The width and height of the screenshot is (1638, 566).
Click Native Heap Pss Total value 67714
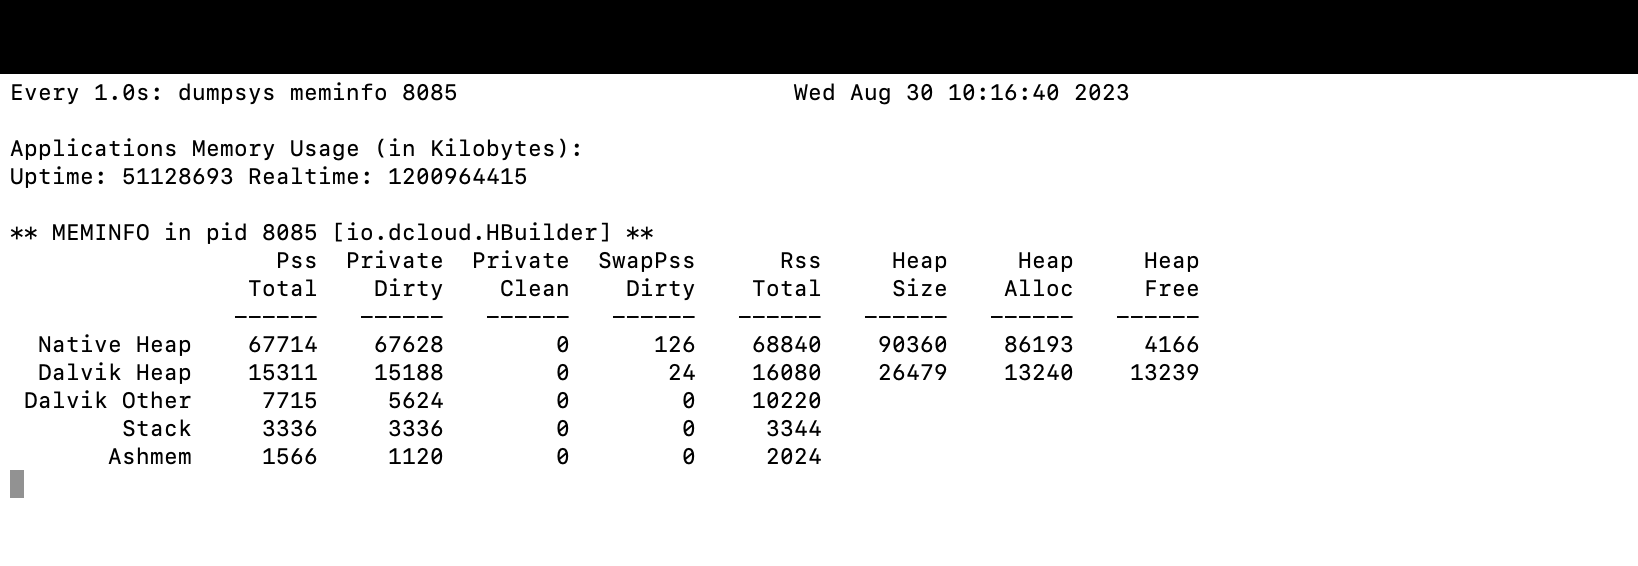click(282, 345)
